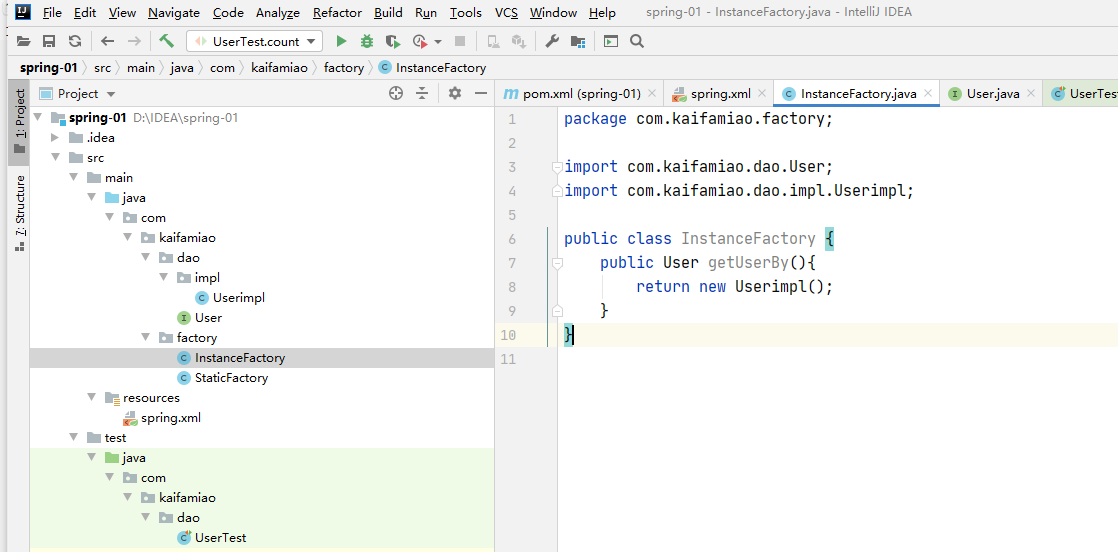1118x552 pixels.
Task: Run UserTest.count with the green play icon
Action: tap(342, 41)
